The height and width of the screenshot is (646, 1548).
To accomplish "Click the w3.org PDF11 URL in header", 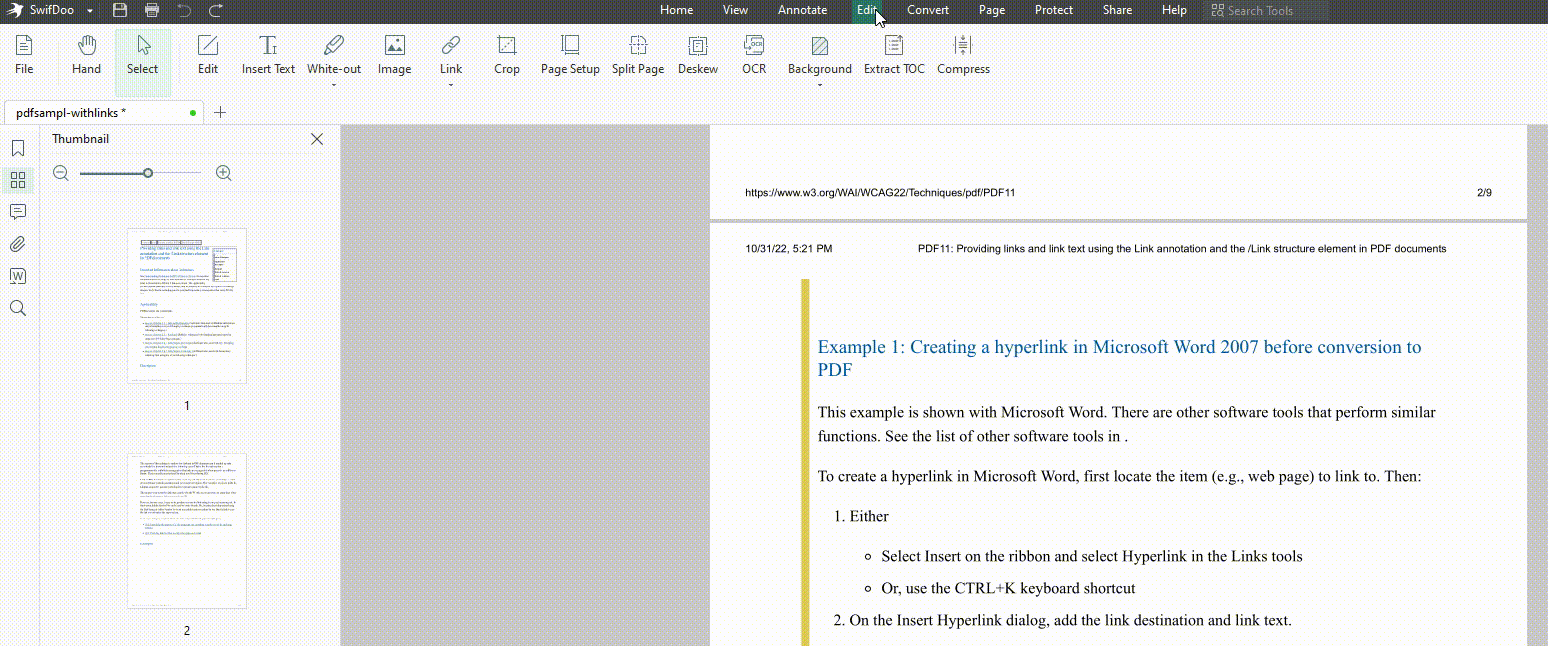I will point(880,193).
